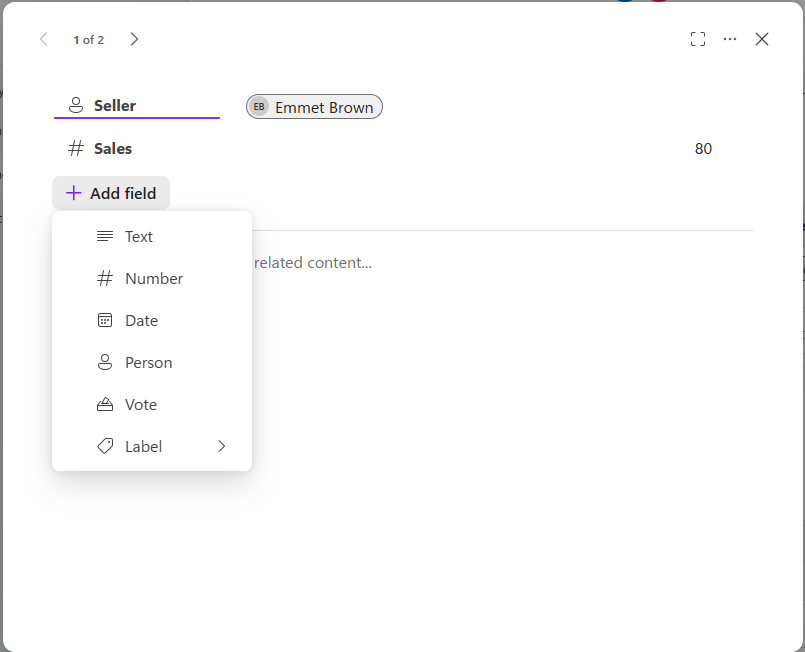
Task: Open the Label field type option
Action: [143, 447]
